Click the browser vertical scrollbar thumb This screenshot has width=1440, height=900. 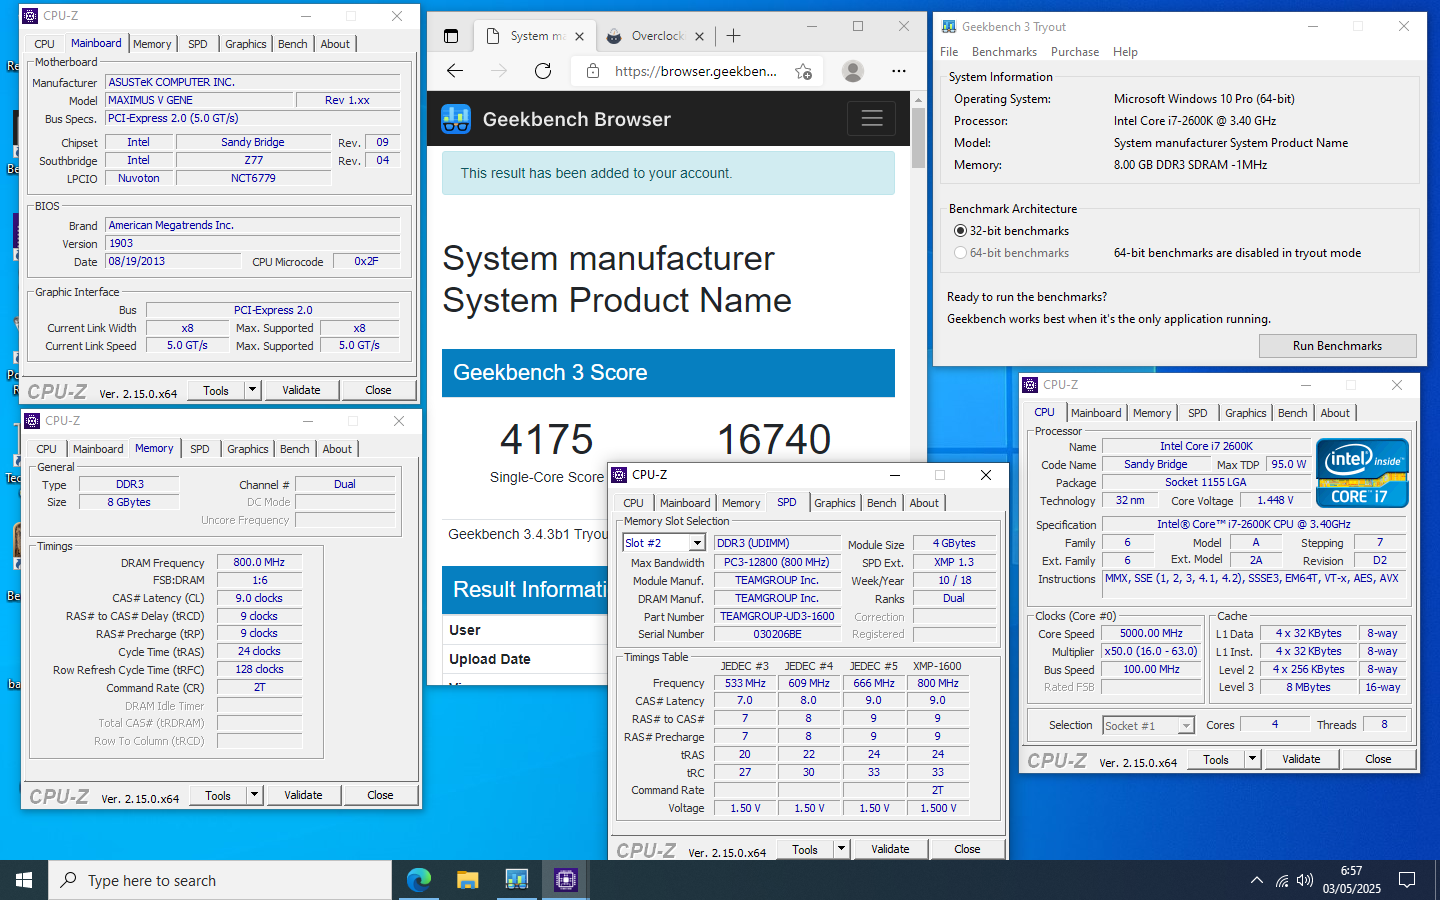(918, 137)
